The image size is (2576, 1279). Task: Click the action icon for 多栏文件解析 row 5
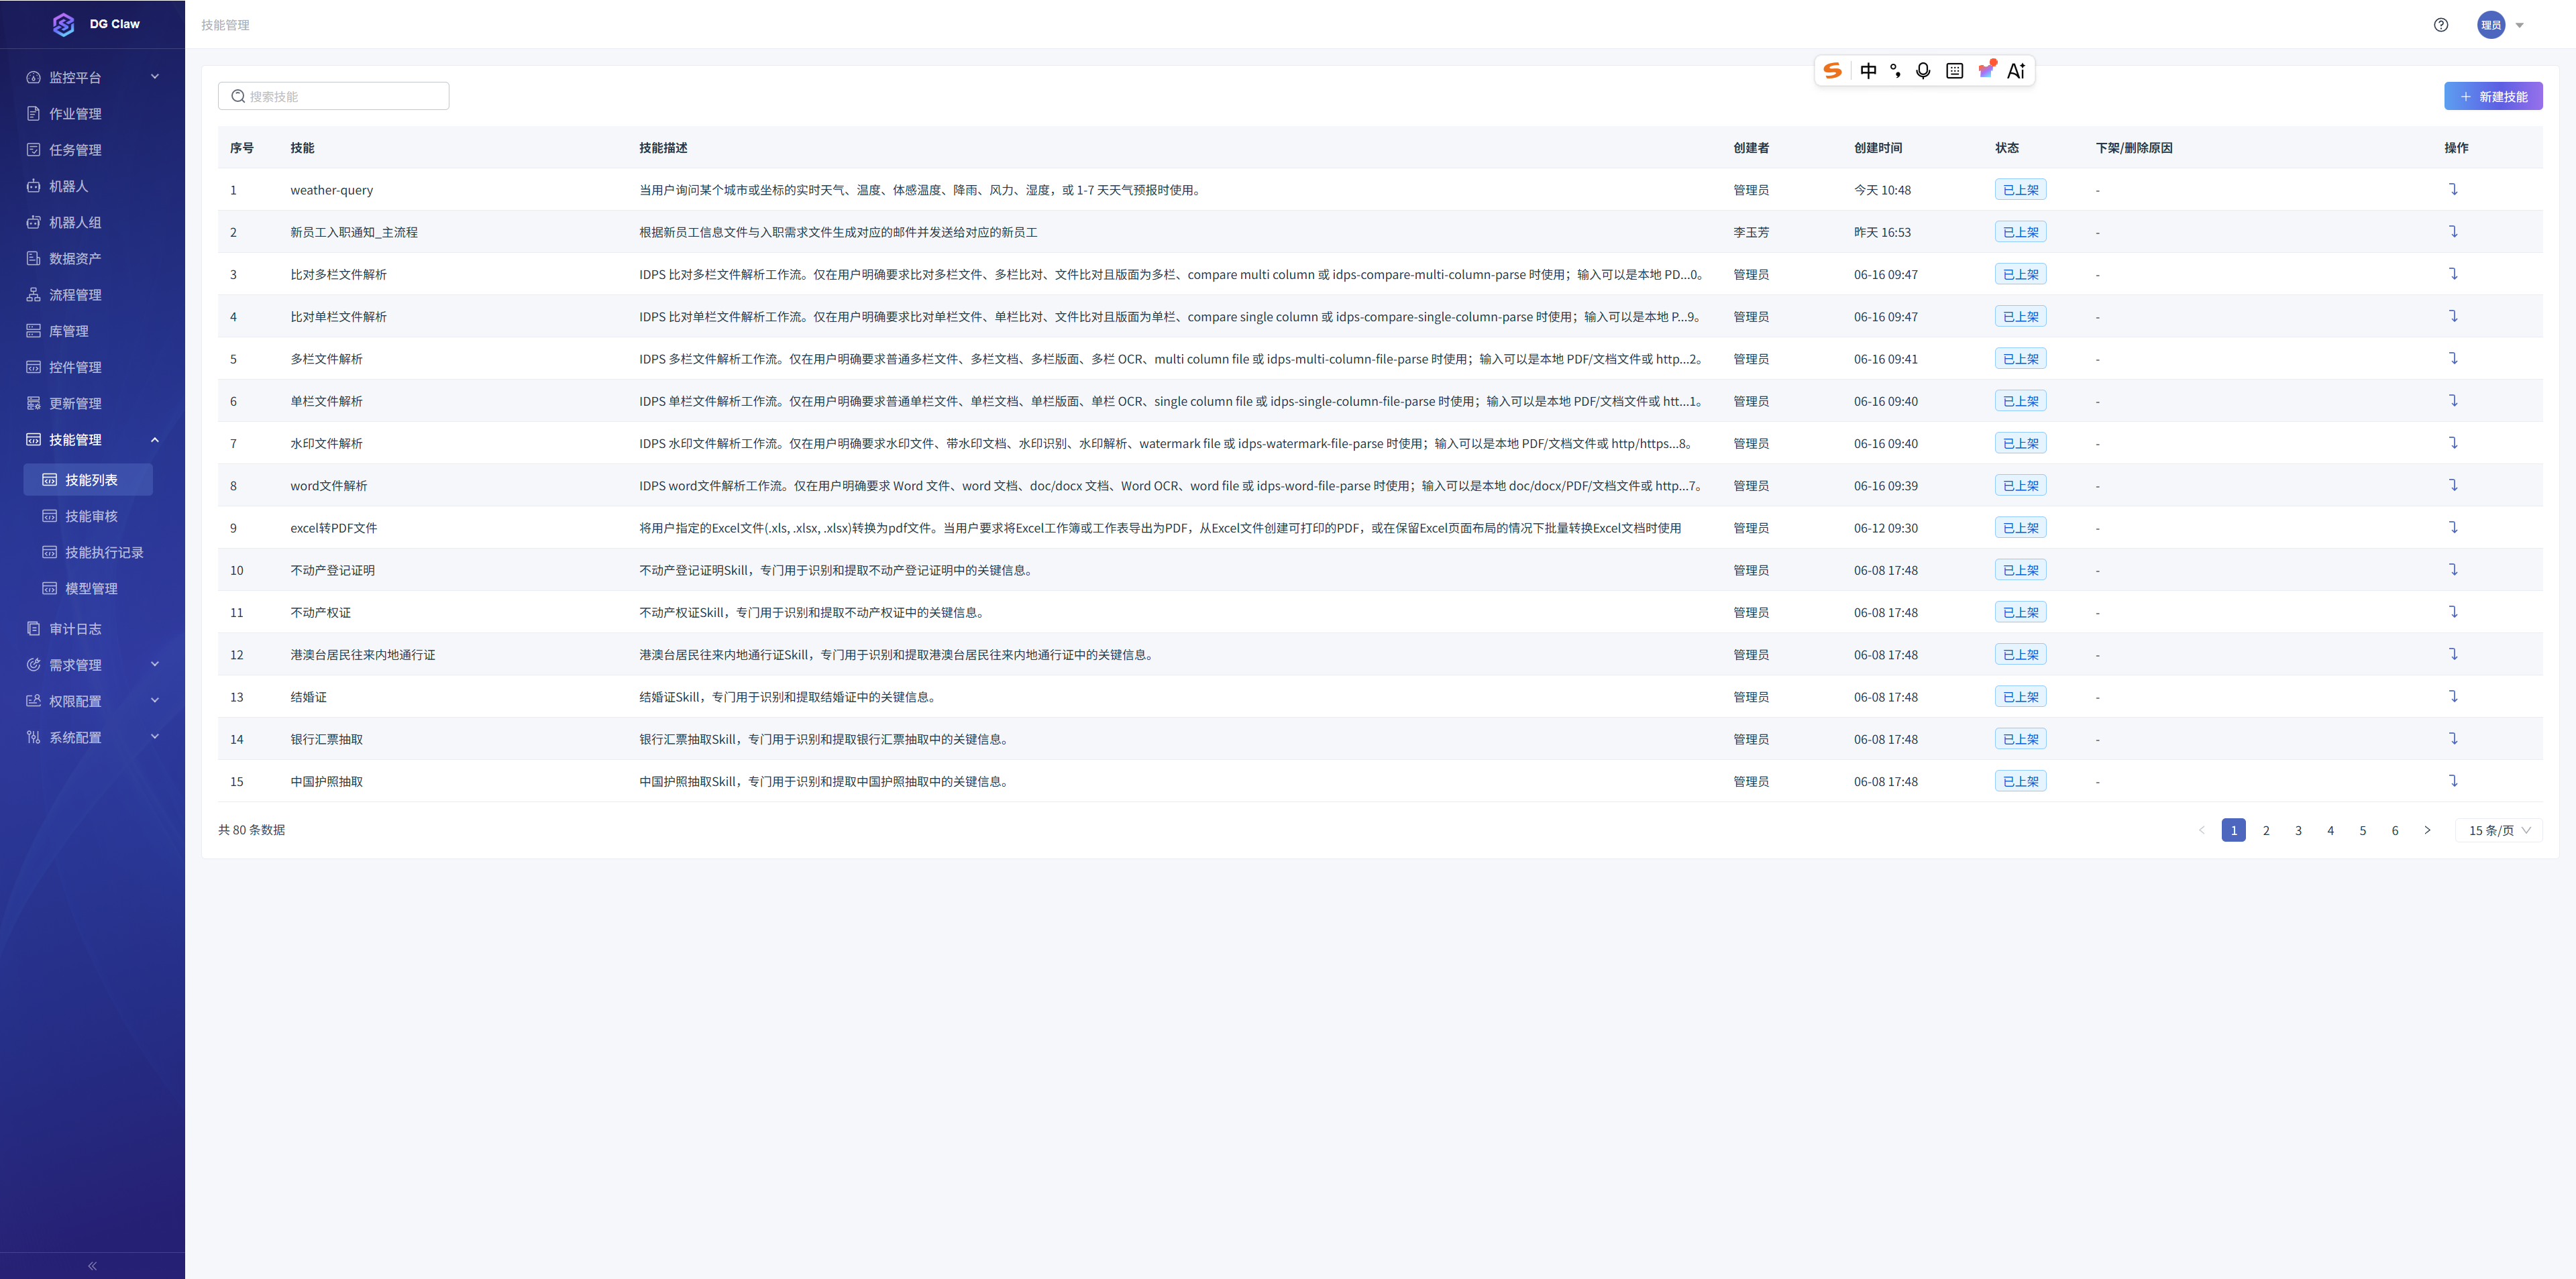2453,358
